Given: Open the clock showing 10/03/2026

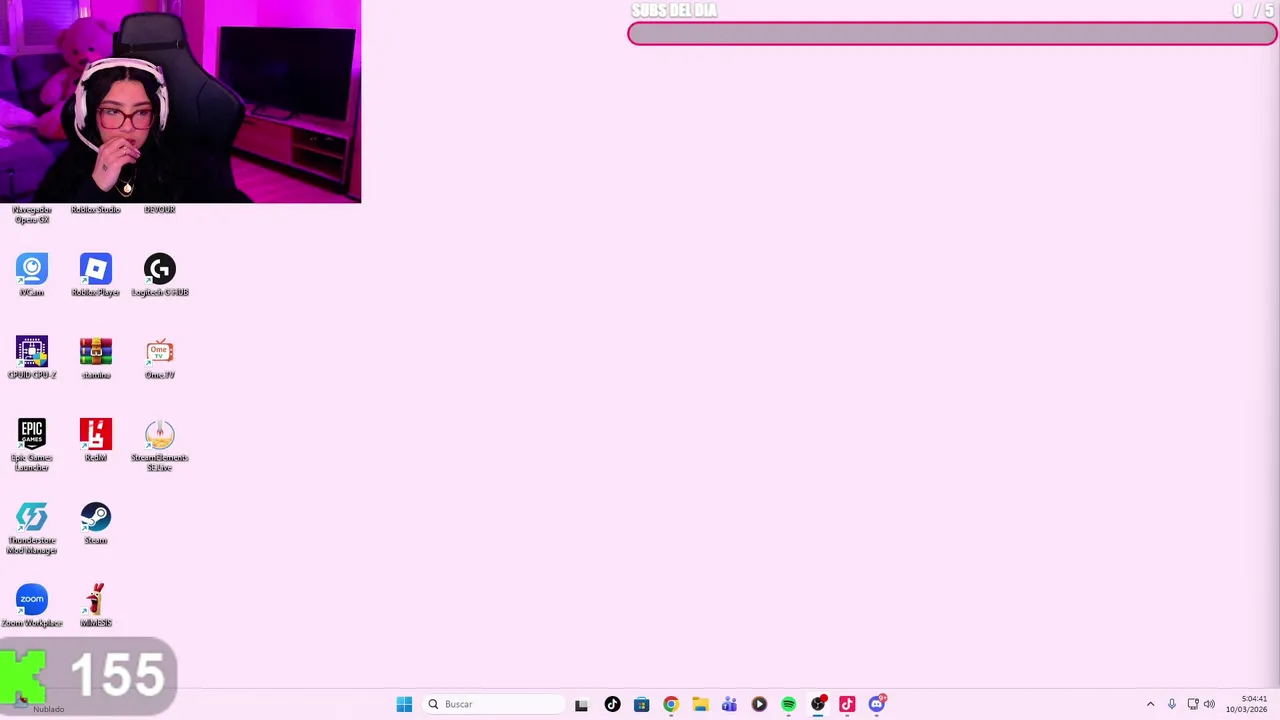Looking at the screenshot, I should (x=1247, y=704).
